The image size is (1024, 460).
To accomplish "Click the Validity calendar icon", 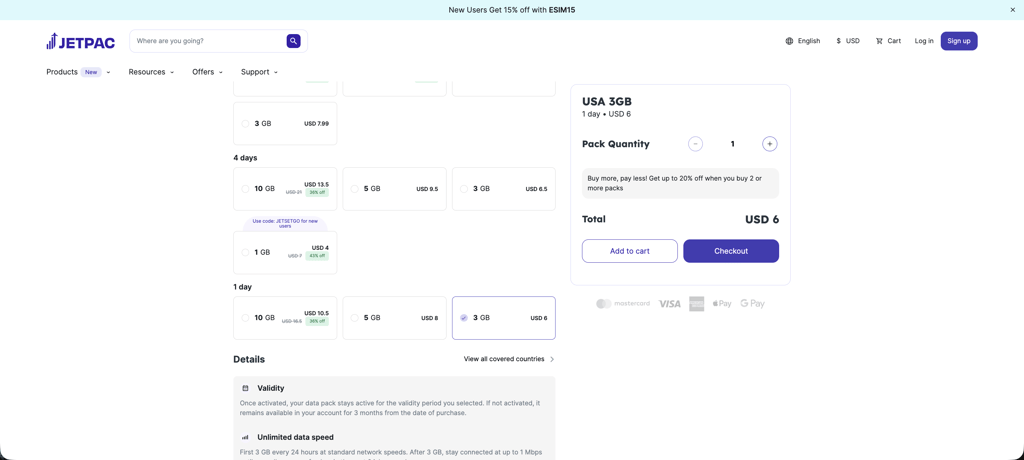I will point(246,388).
